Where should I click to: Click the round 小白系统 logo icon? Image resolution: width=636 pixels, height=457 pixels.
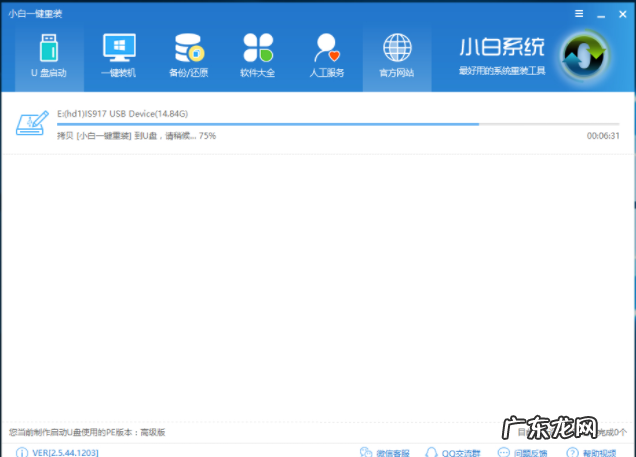click(x=584, y=56)
